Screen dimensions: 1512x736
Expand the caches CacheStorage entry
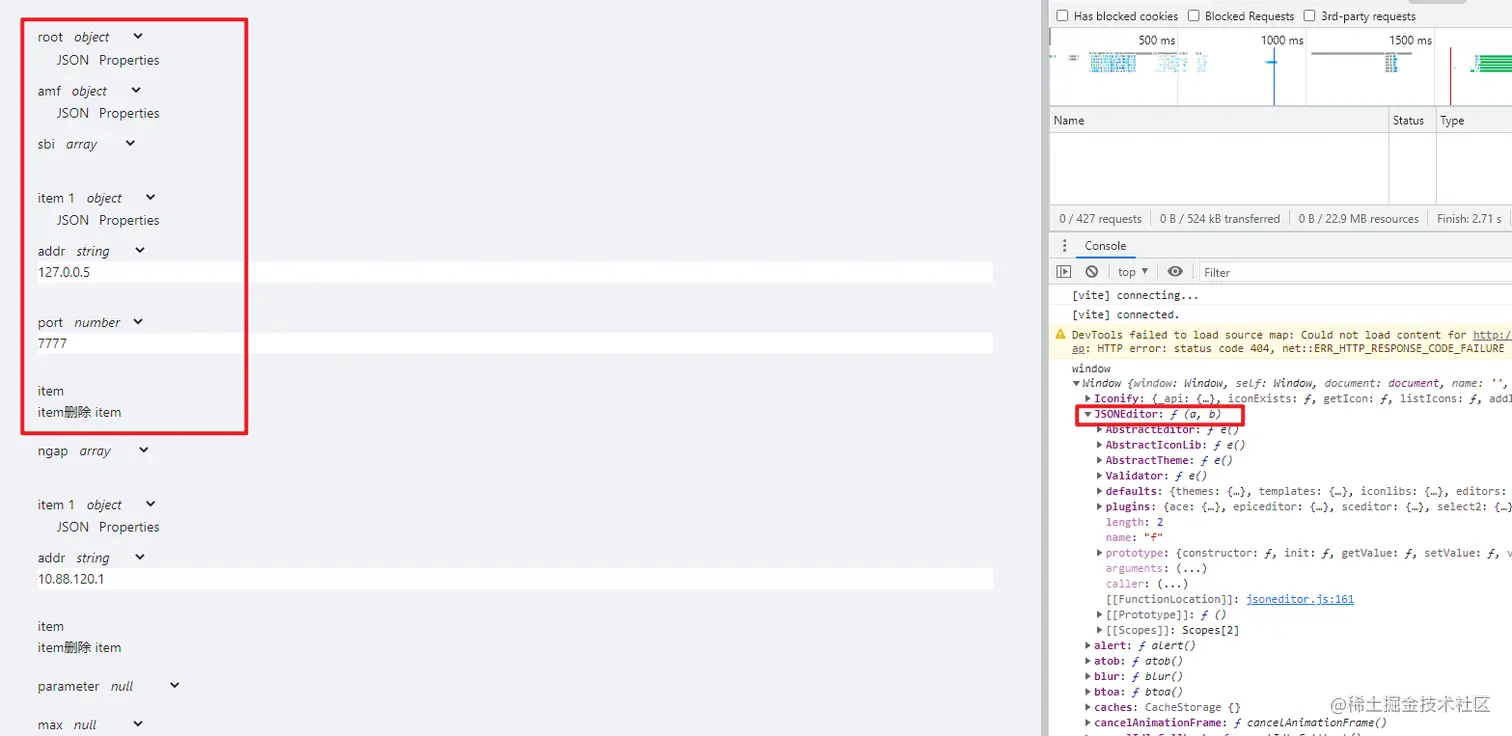pos(1089,708)
